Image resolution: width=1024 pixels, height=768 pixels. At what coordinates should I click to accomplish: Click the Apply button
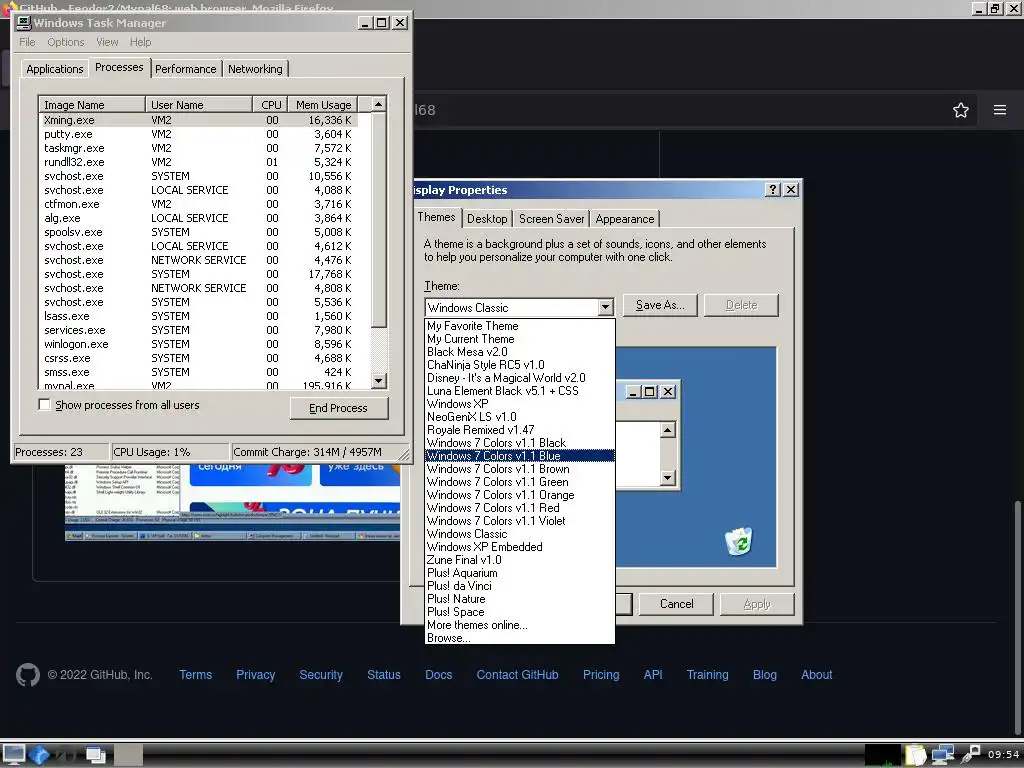click(757, 604)
